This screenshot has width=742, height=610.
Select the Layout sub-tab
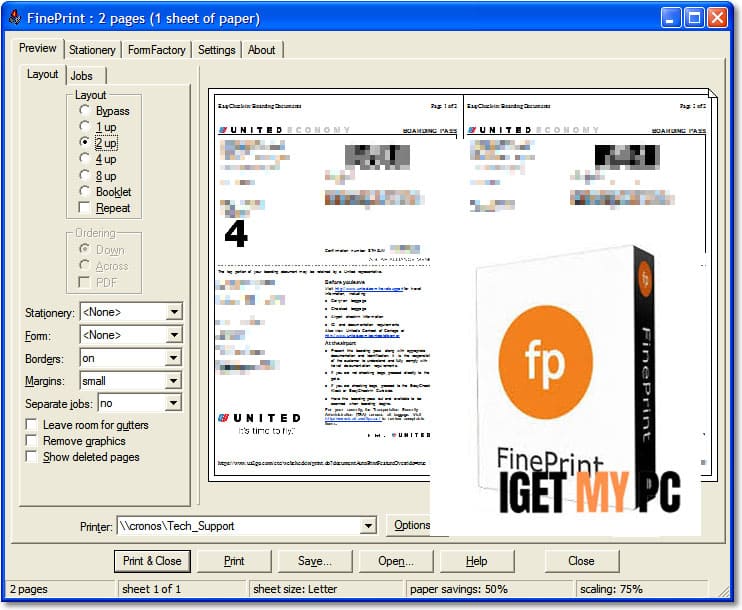pos(42,74)
